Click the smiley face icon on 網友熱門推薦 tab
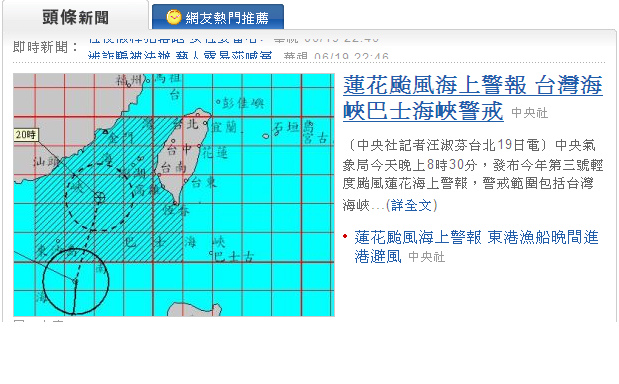This screenshot has width=619, height=384. [173, 17]
